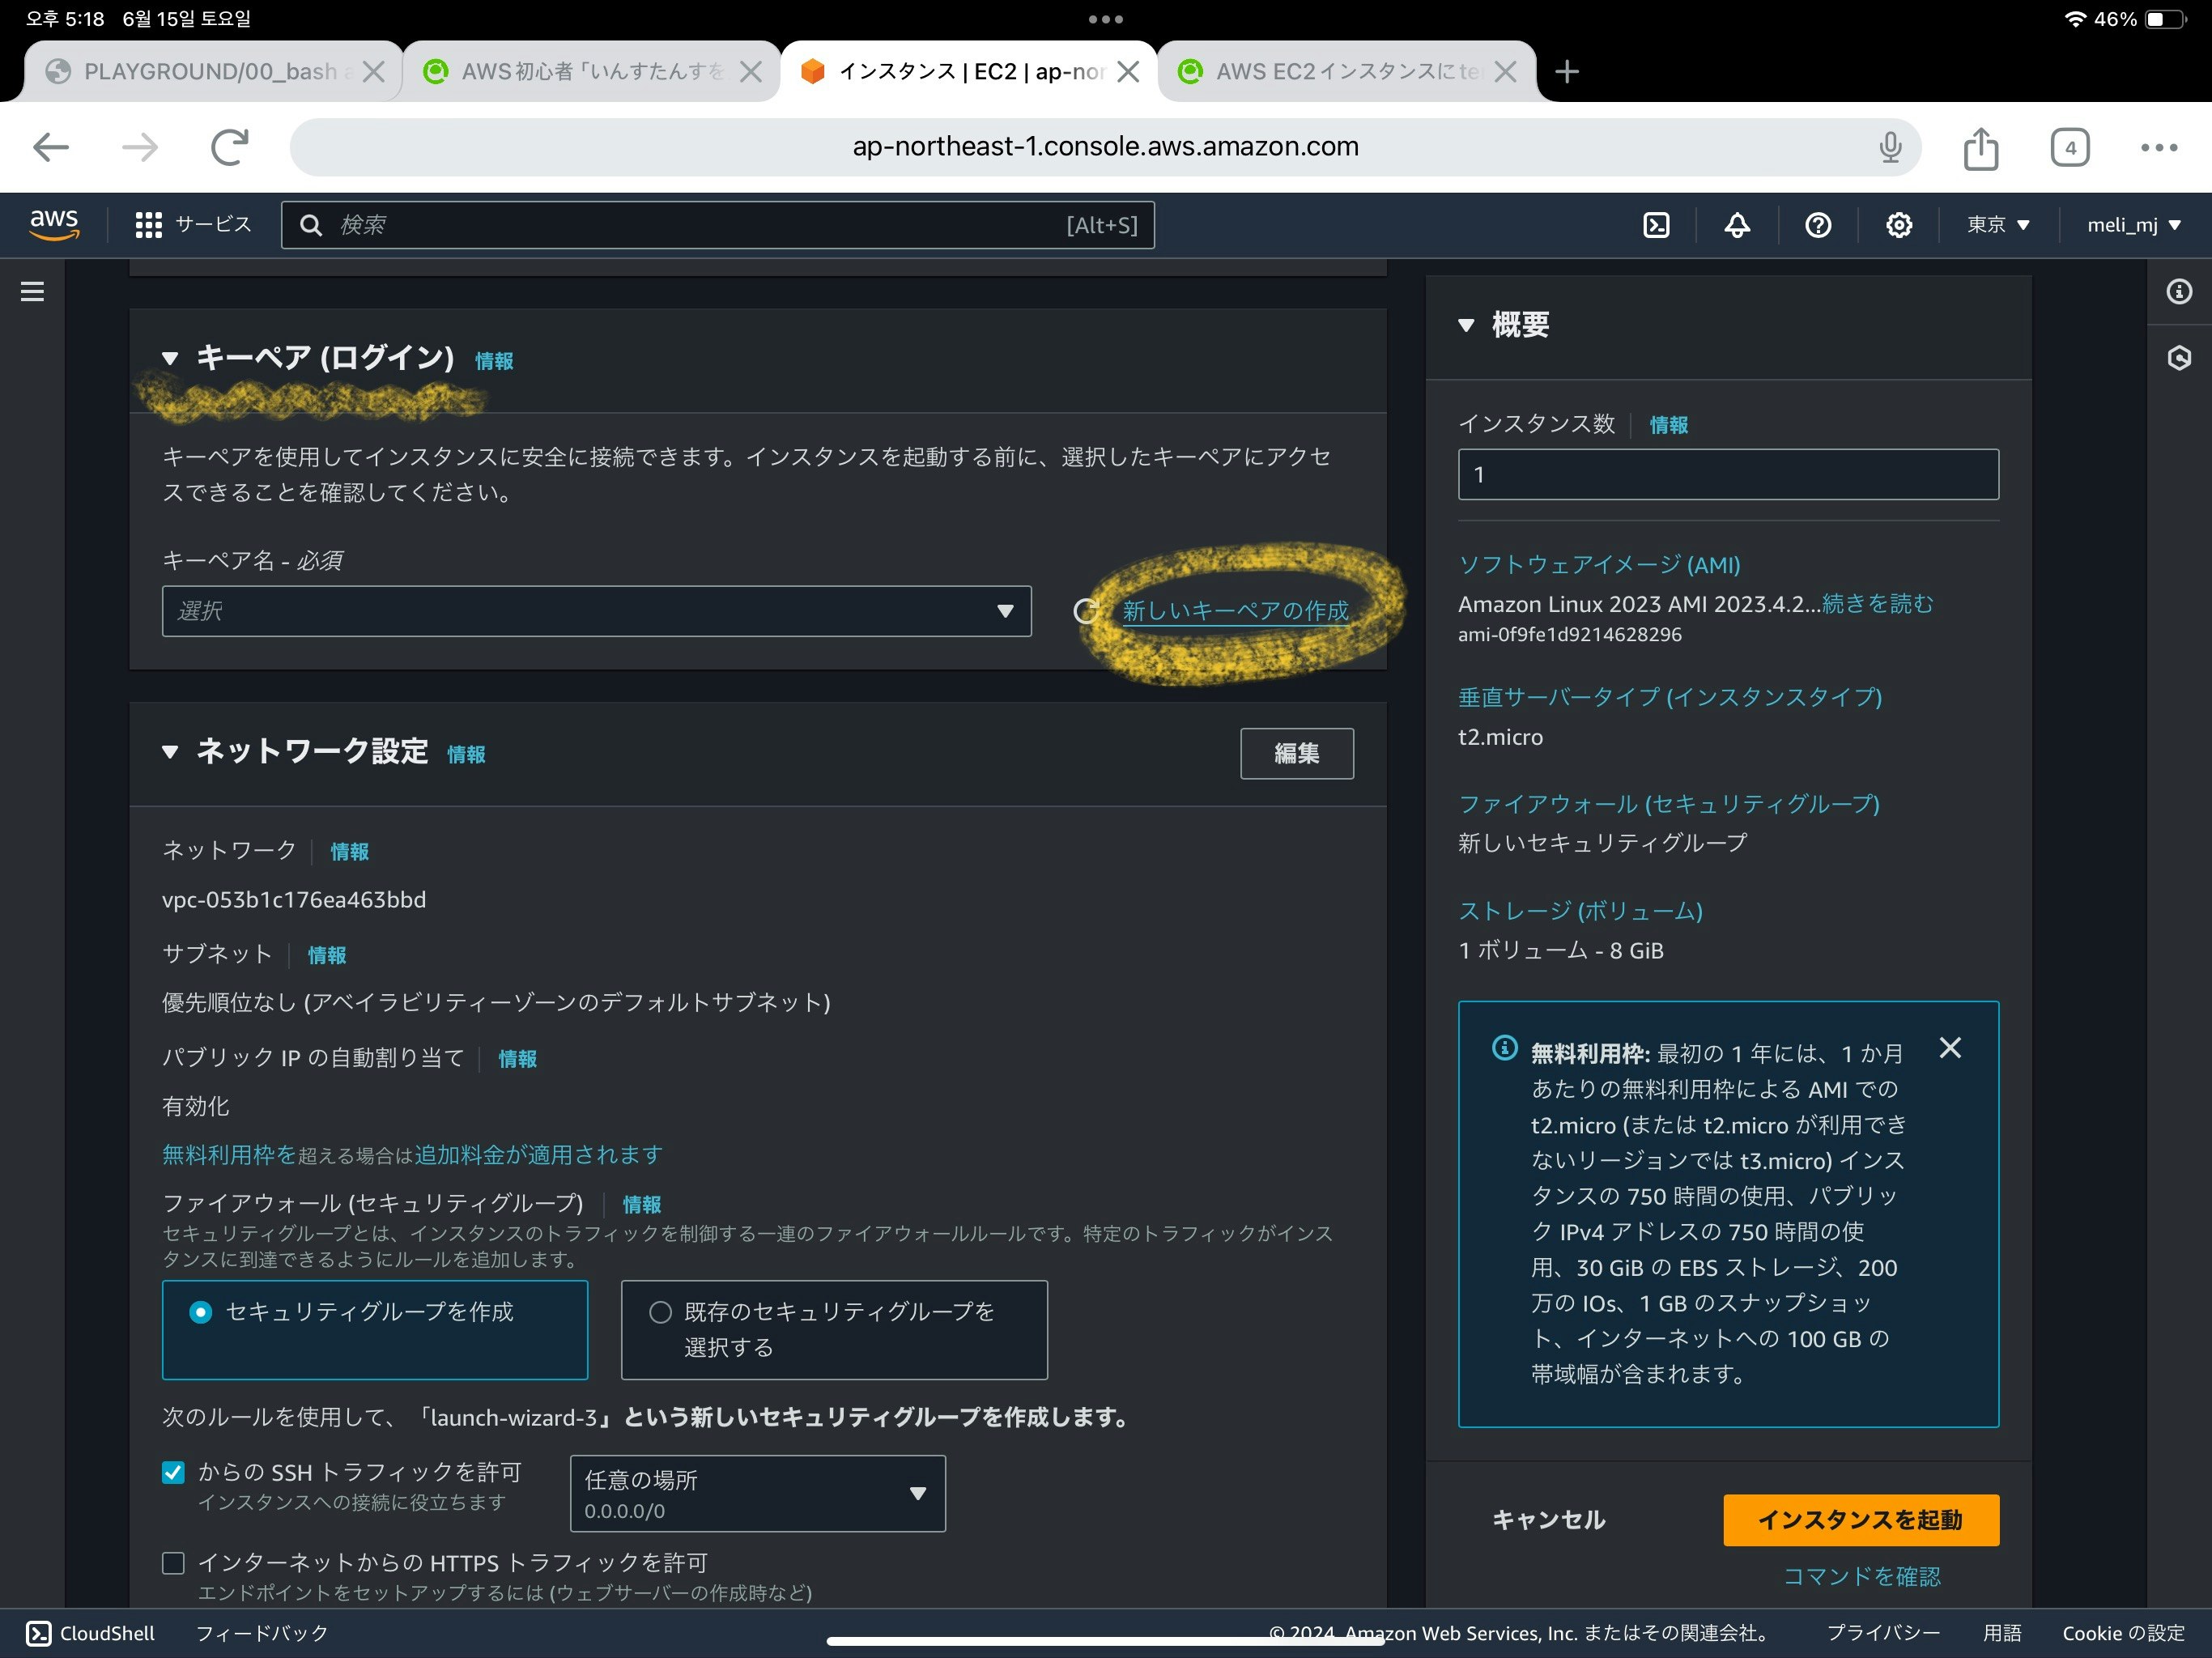Open the hamburger side navigation menu
This screenshot has width=2212, height=1658.
tap(32, 291)
